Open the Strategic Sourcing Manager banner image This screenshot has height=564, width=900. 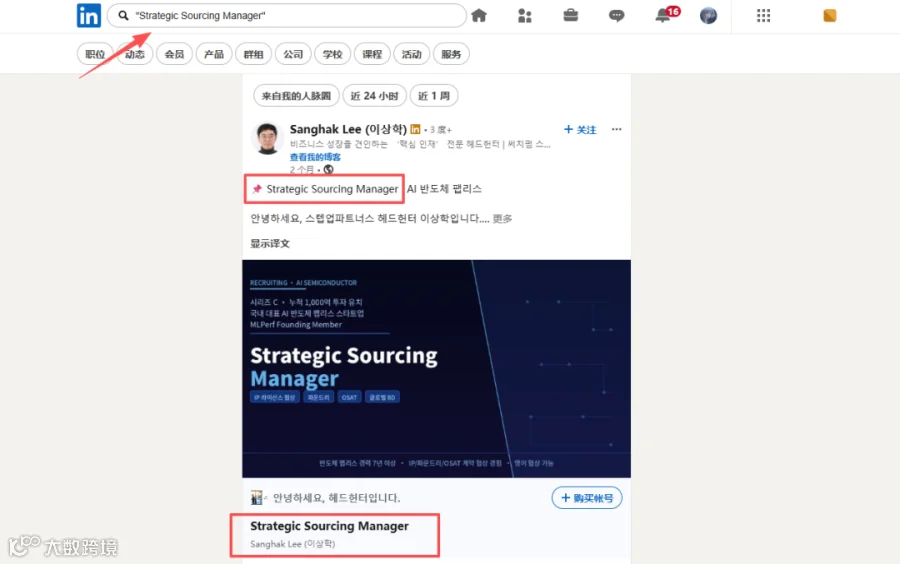pos(436,368)
